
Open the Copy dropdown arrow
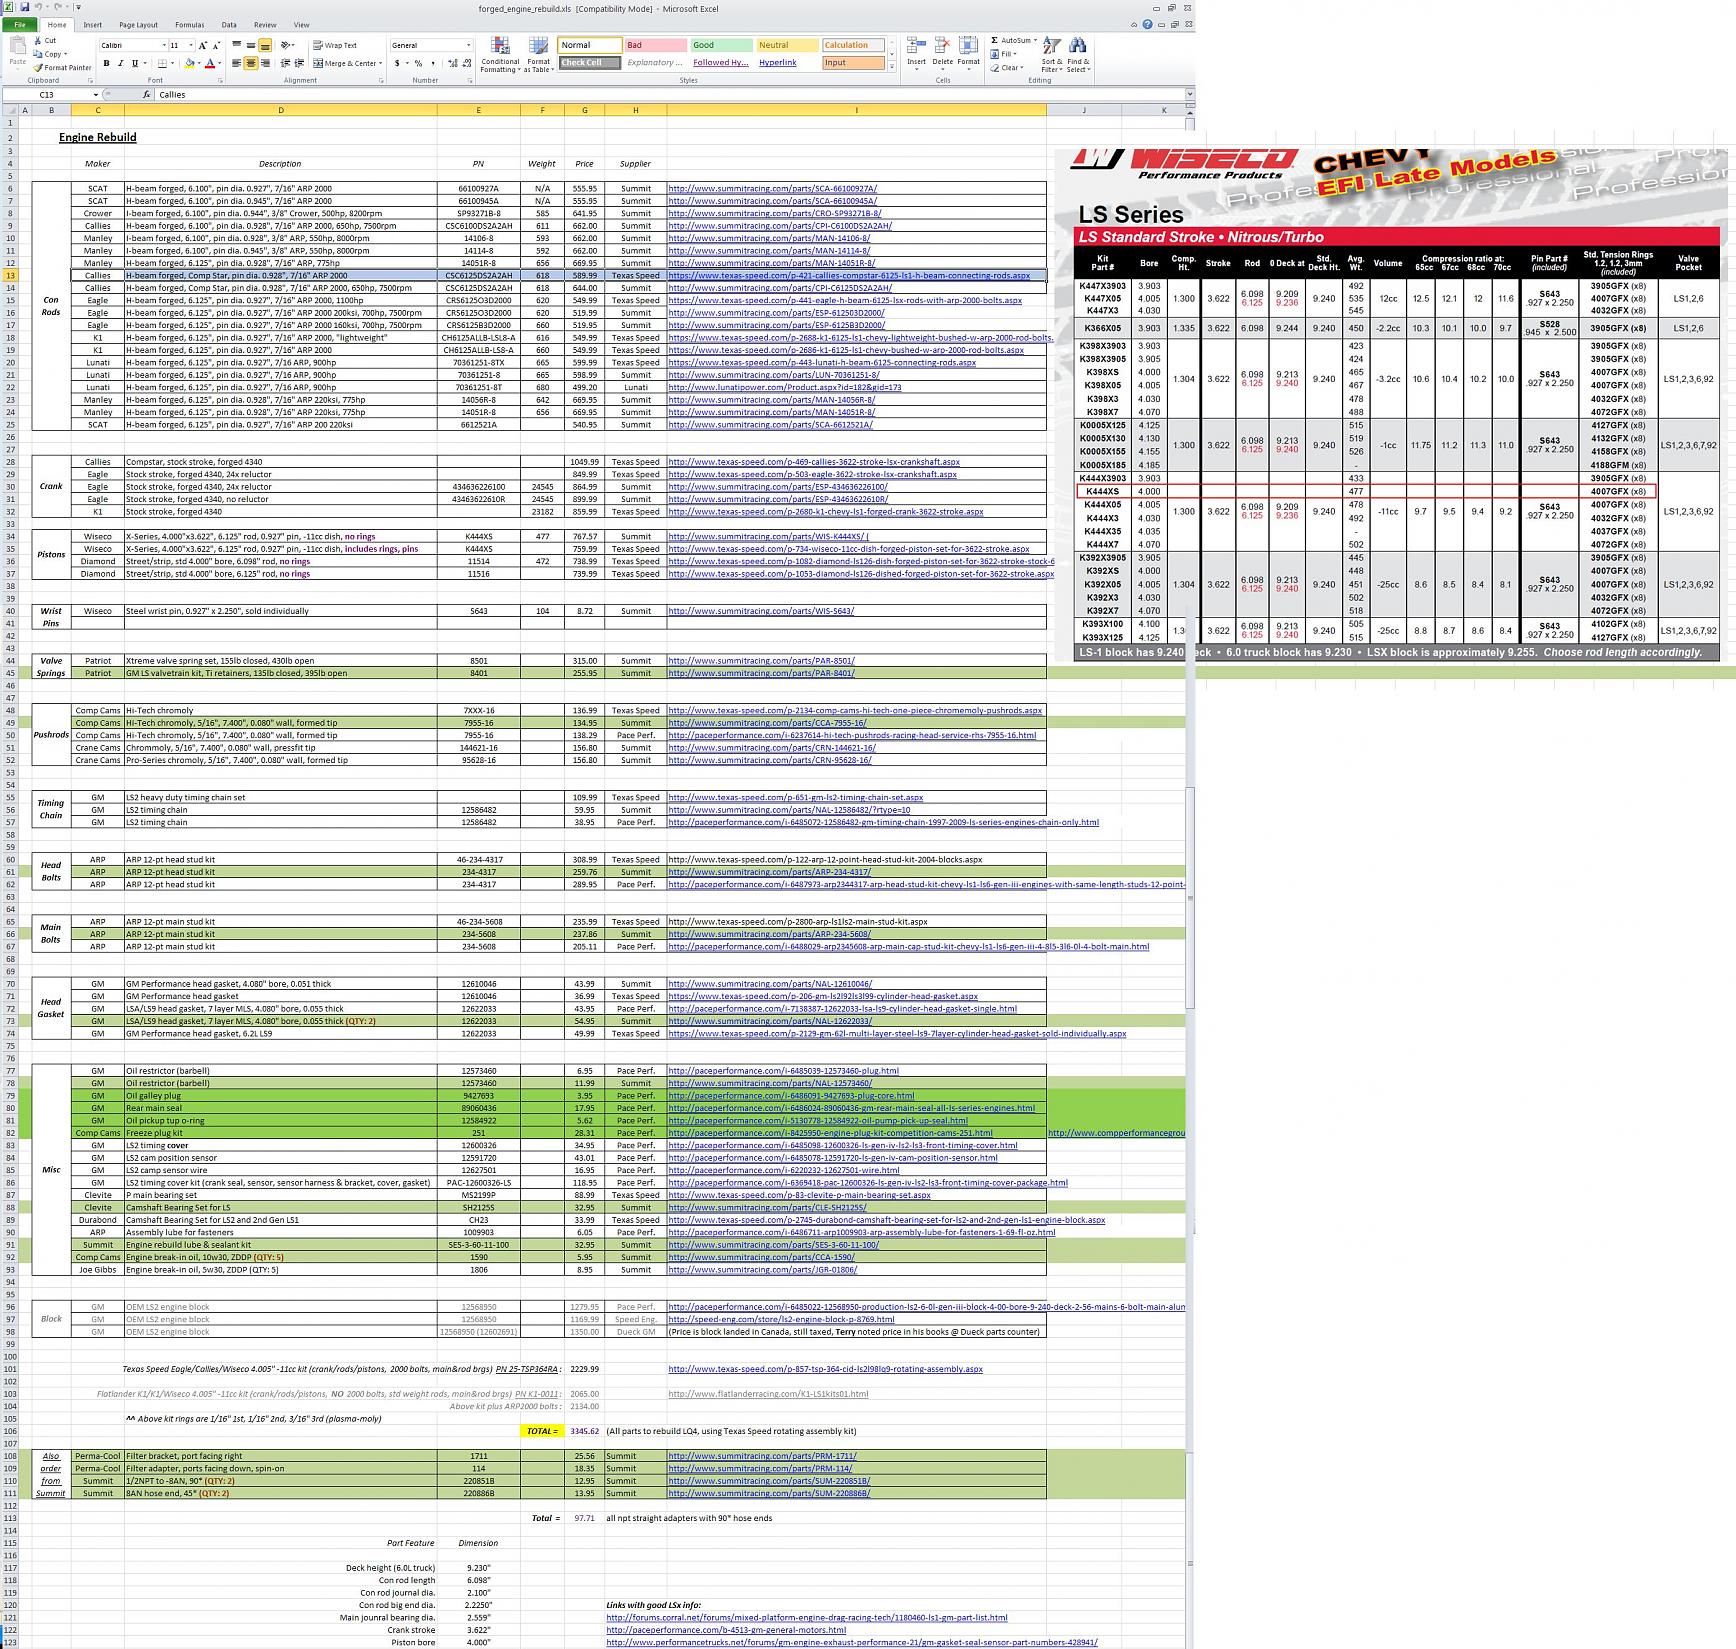pyautogui.click(x=63, y=54)
